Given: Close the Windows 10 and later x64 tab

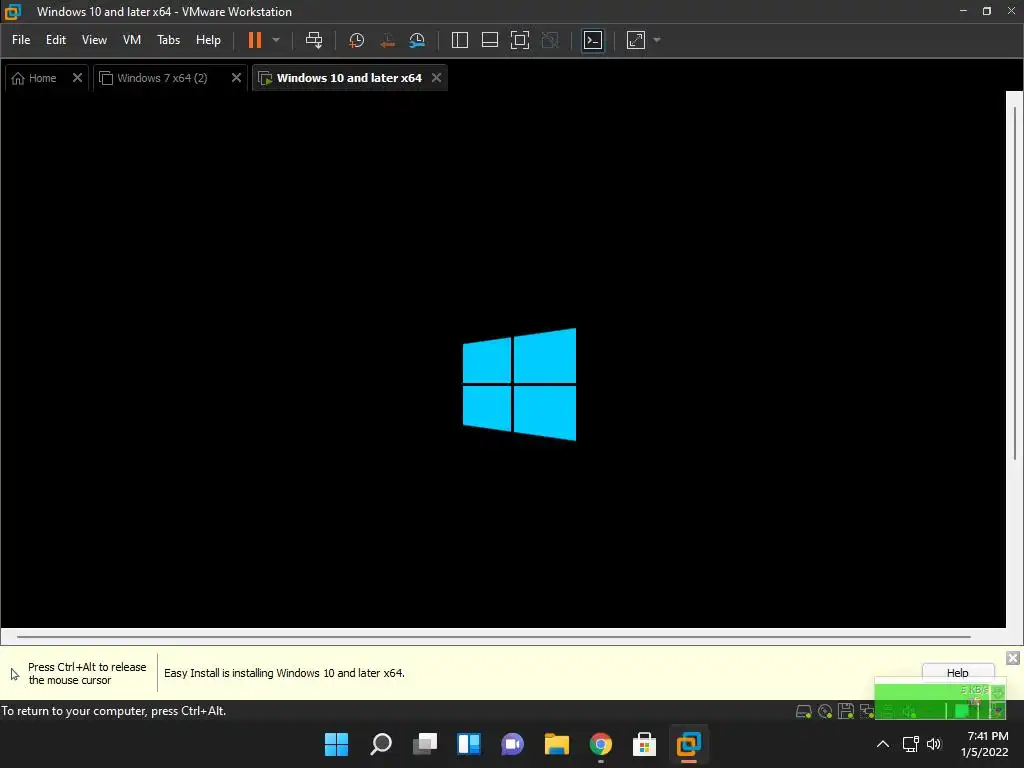Looking at the screenshot, I should pos(436,78).
